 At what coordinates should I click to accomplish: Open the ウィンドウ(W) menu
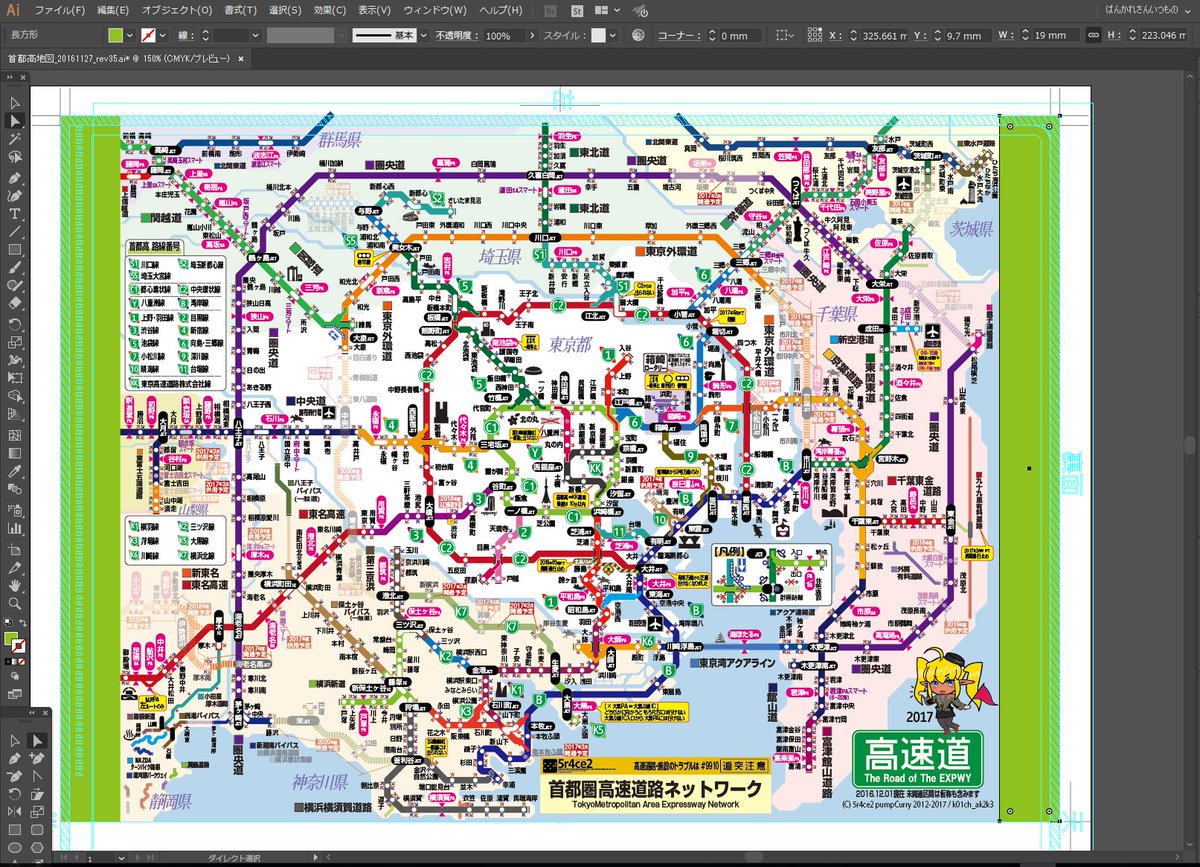click(x=434, y=10)
